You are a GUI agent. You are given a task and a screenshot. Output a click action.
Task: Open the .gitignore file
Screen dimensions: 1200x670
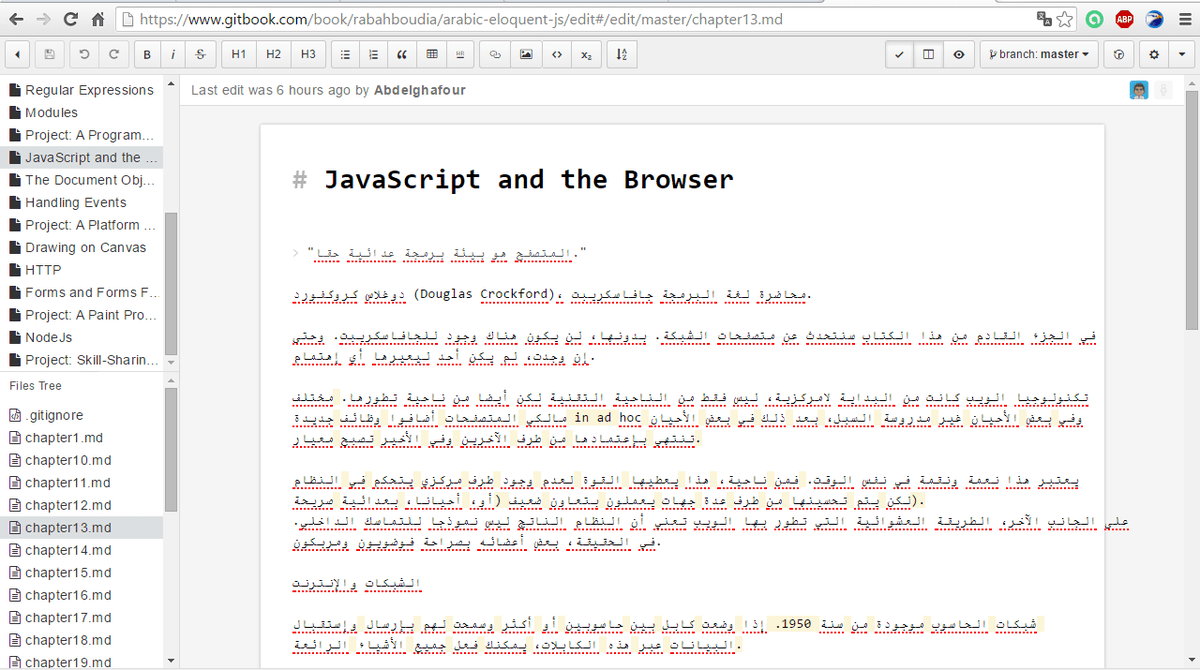click(82, 415)
